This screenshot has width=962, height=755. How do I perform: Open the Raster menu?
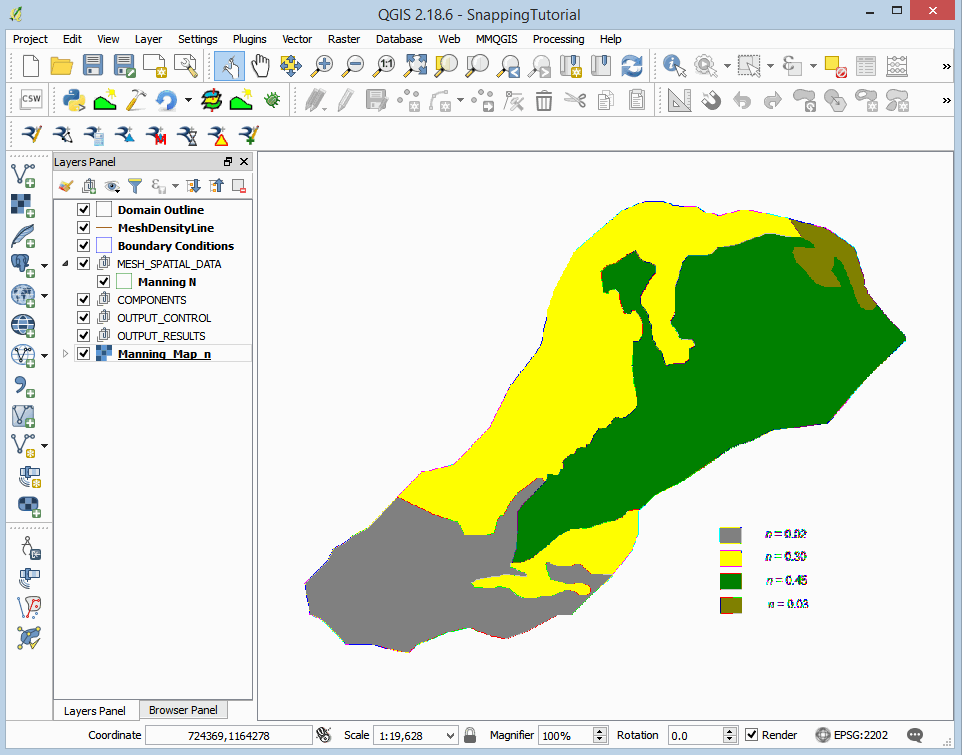click(x=344, y=39)
